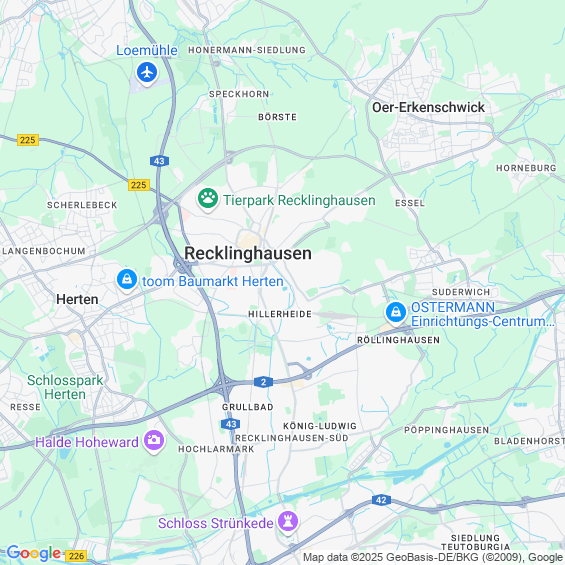The height and width of the screenshot is (565, 565).
Task: Select the Hillerheide district label
Action: tap(280, 314)
